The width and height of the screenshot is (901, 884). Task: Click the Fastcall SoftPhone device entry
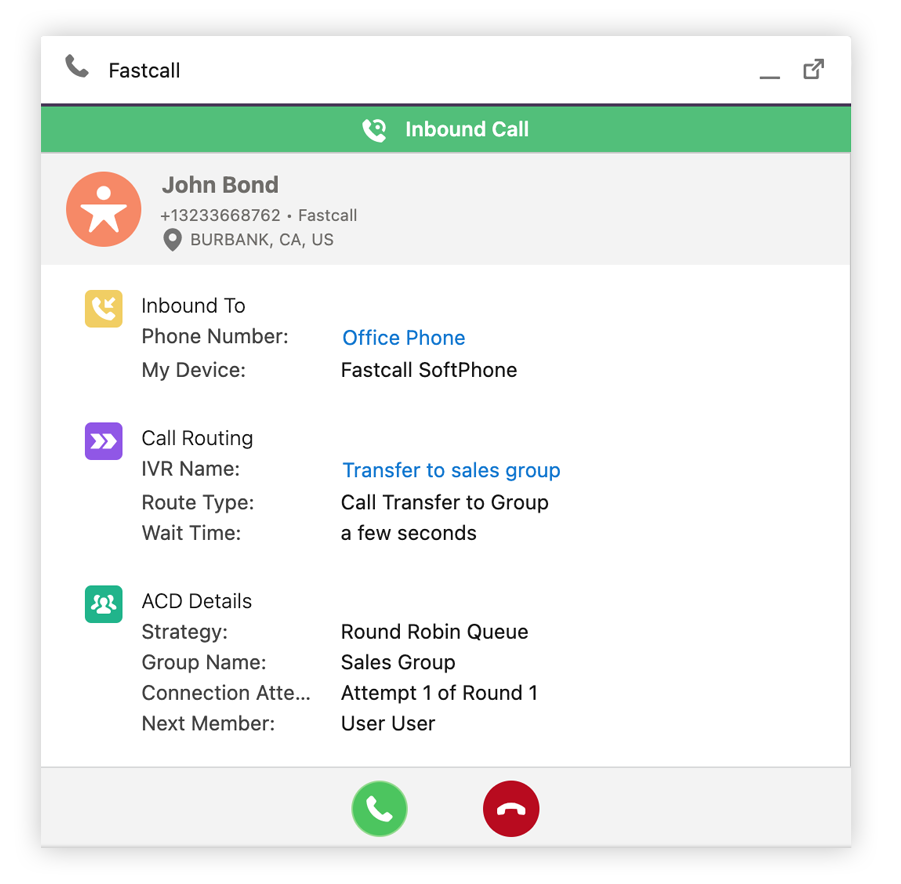pos(428,370)
